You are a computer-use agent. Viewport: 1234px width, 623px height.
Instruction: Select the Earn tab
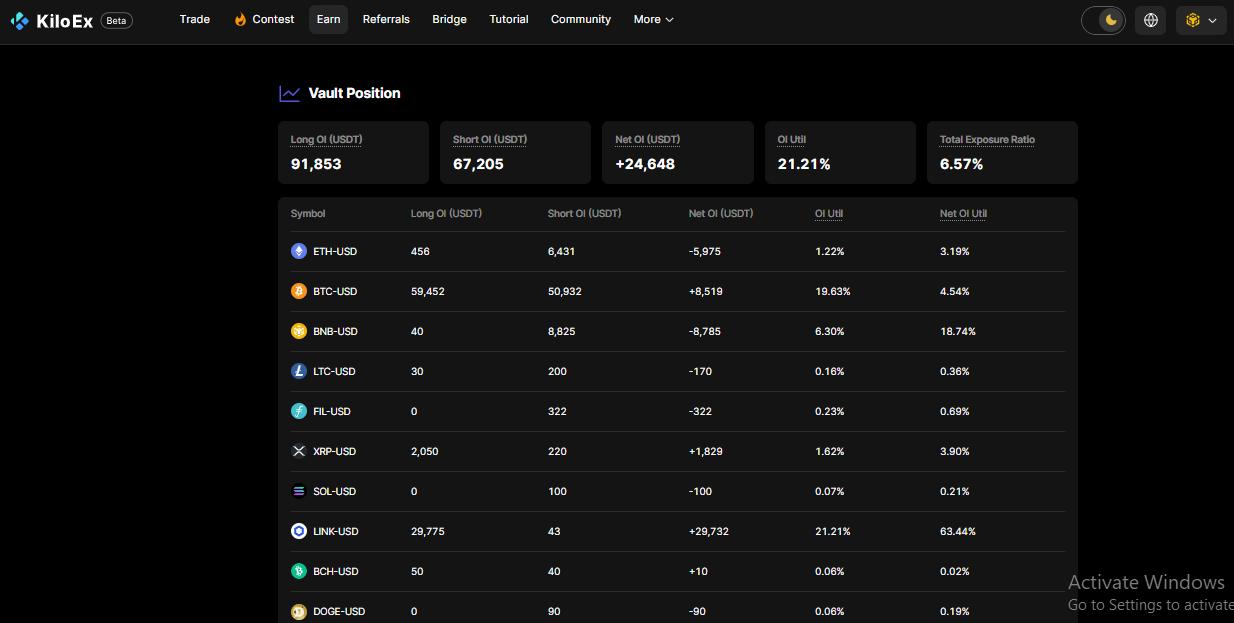click(328, 19)
